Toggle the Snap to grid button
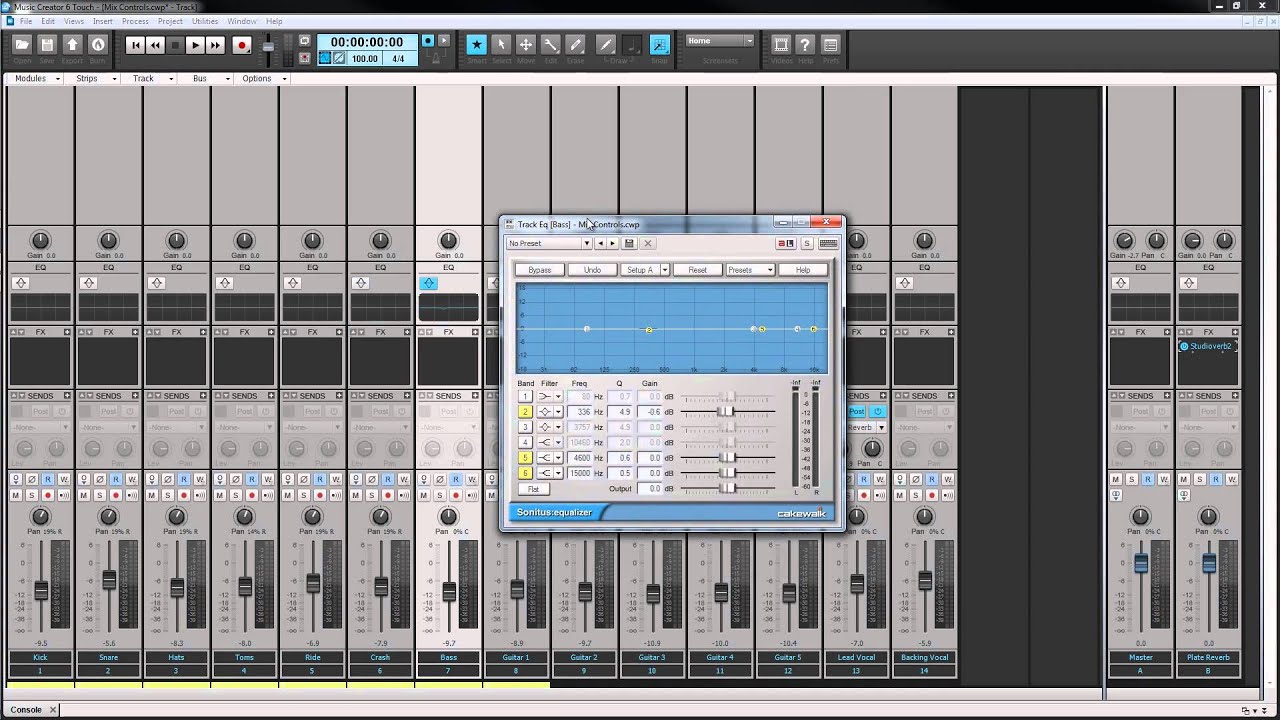The width and height of the screenshot is (1280, 720). (659, 44)
